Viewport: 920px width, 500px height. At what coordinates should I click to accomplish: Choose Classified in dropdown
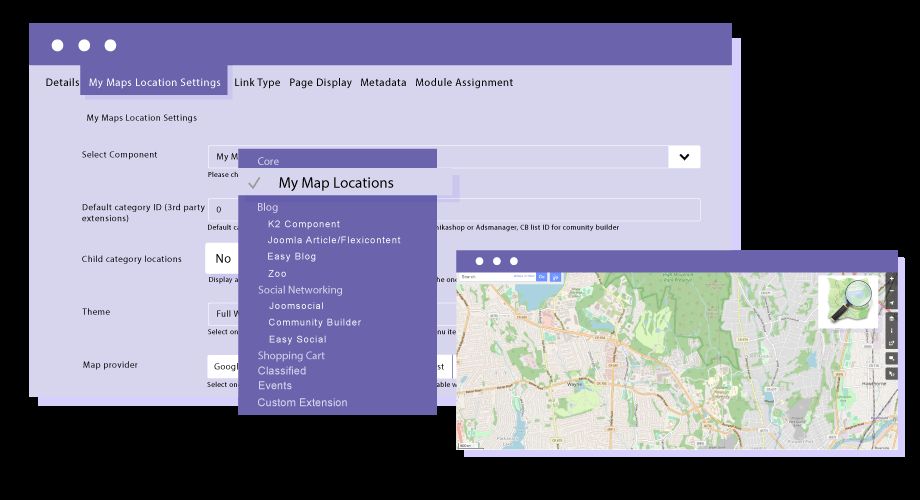tap(282, 371)
